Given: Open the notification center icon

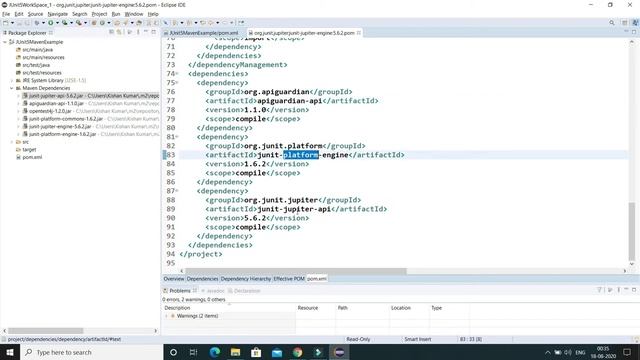Looking at the screenshot, I should point(627,352).
